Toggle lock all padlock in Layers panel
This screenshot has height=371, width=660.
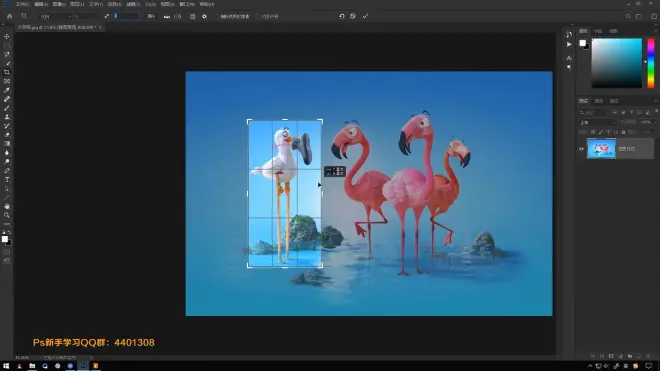point(623,132)
